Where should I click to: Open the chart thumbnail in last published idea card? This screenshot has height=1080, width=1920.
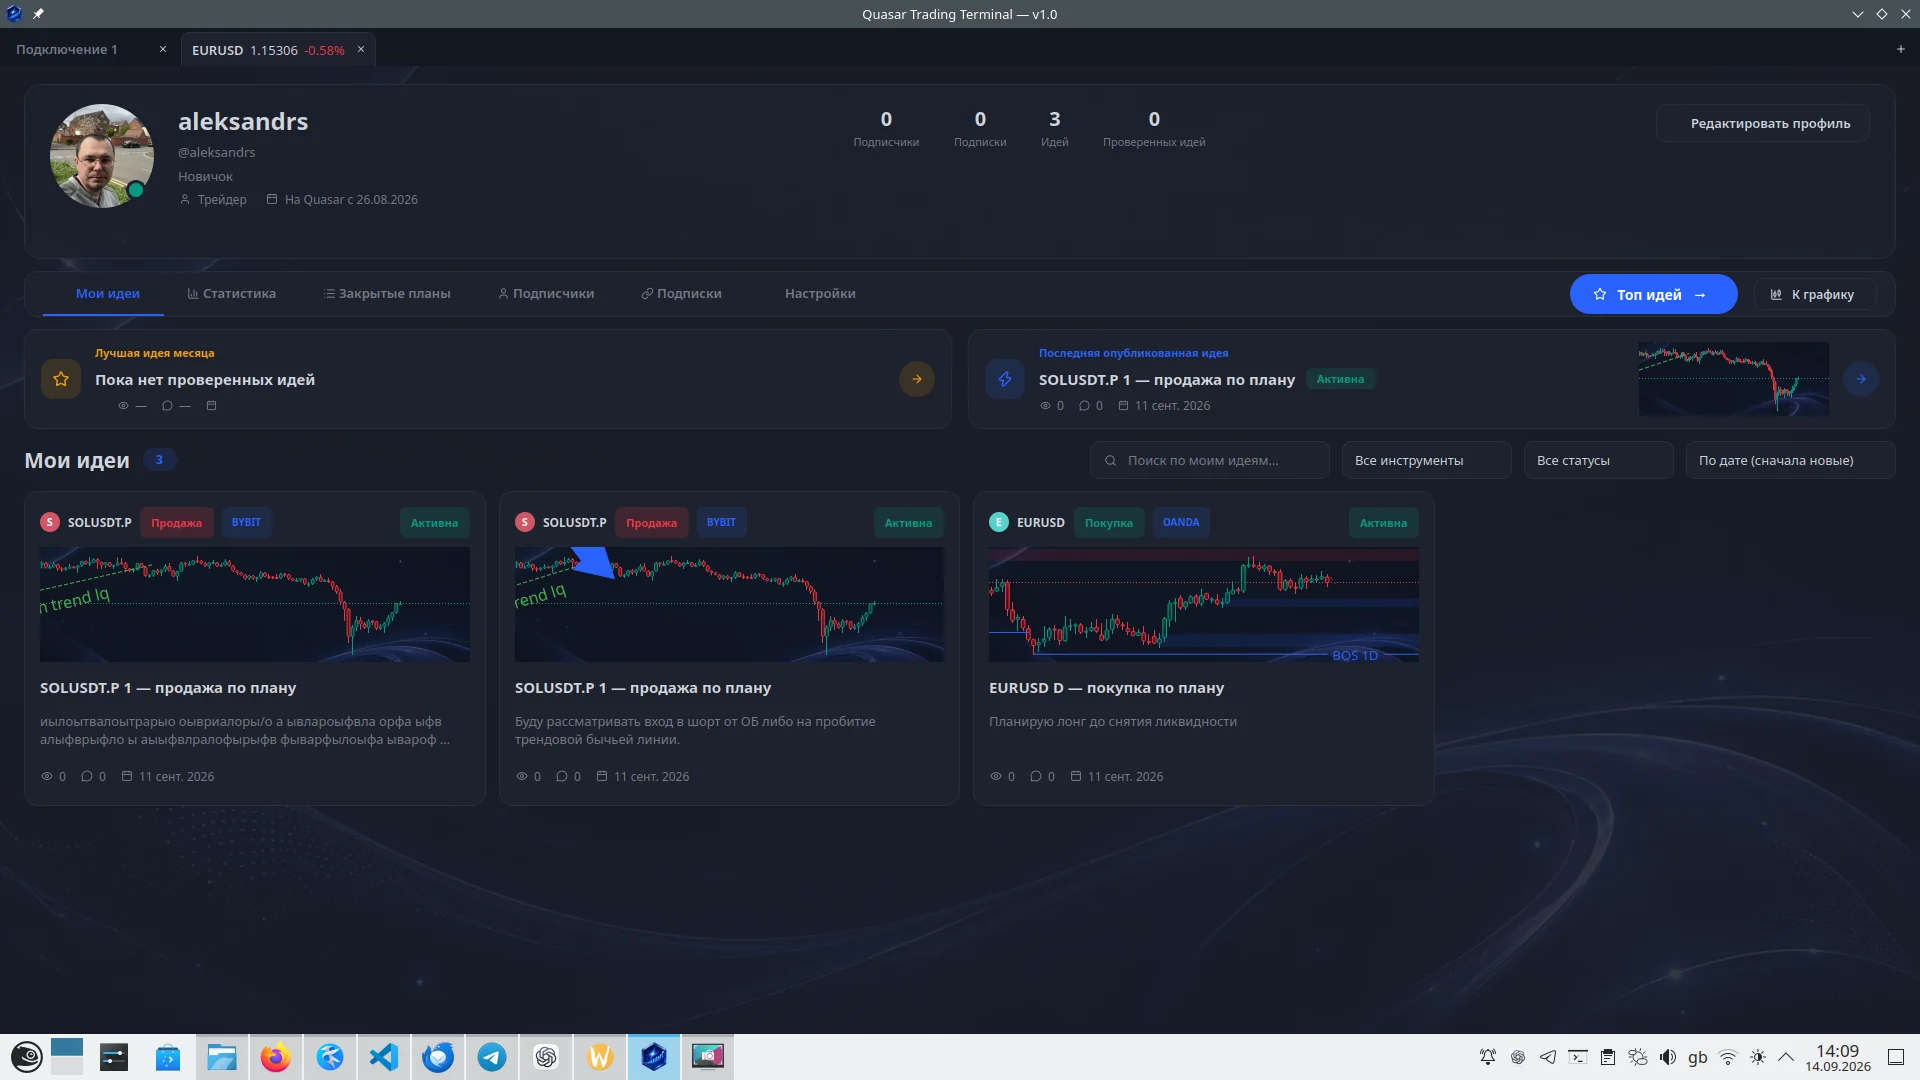(1734, 380)
